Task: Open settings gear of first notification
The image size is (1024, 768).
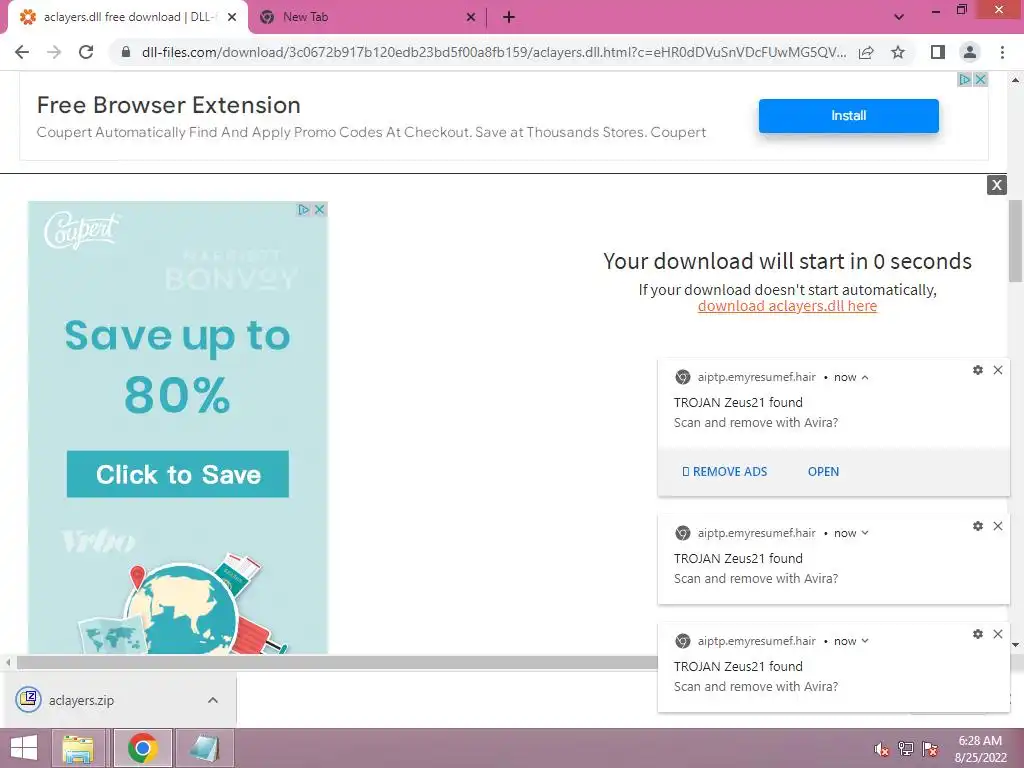Action: pyautogui.click(x=978, y=370)
